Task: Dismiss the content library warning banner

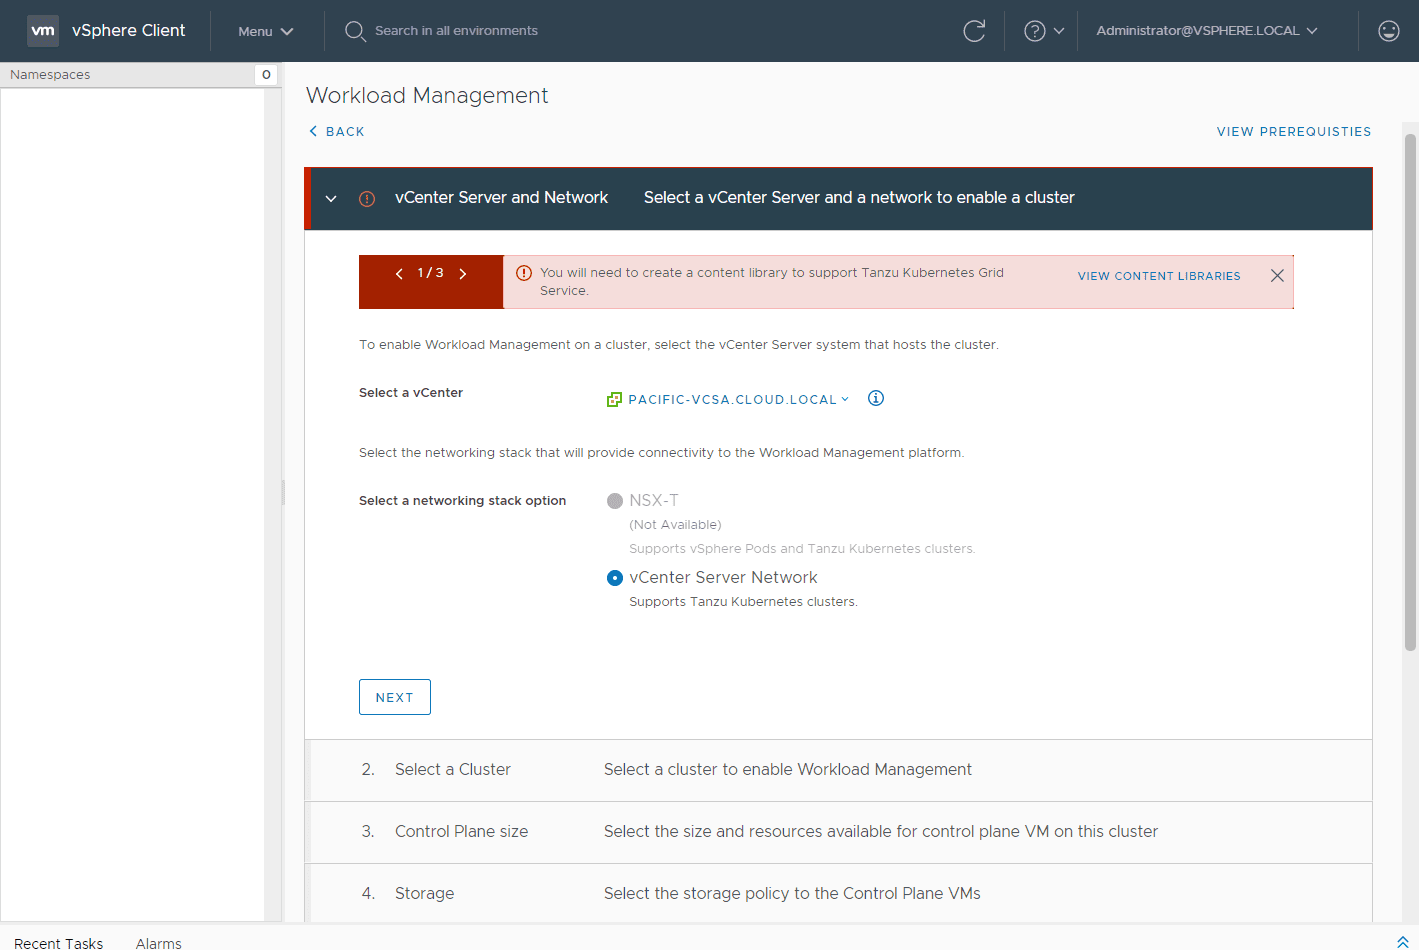Action: [1277, 275]
